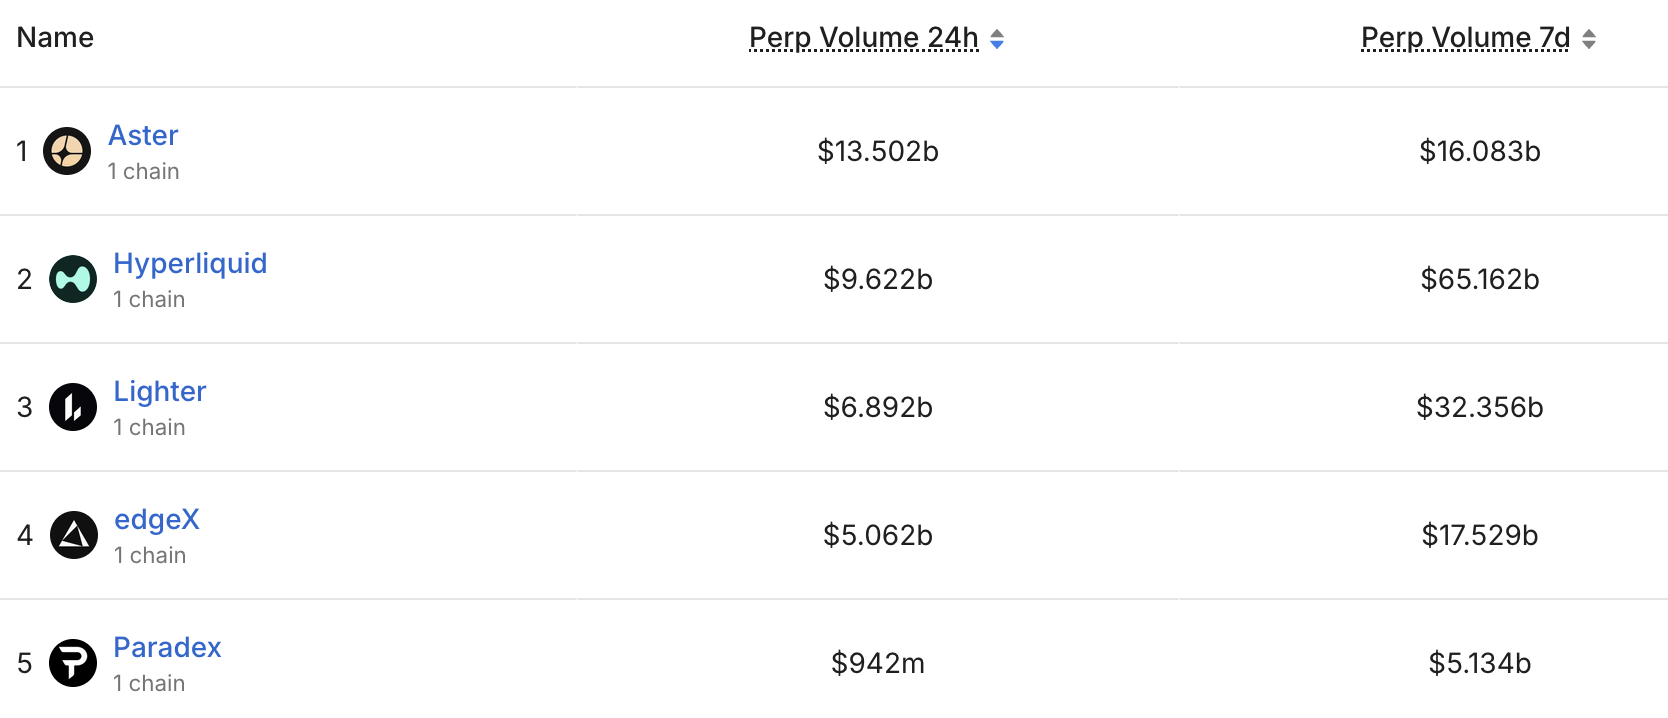Image resolution: width=1668 pixels, height=718 pixels.
Task: Select edgeX's 24h volume $5.062b cell
Action: 878,535
